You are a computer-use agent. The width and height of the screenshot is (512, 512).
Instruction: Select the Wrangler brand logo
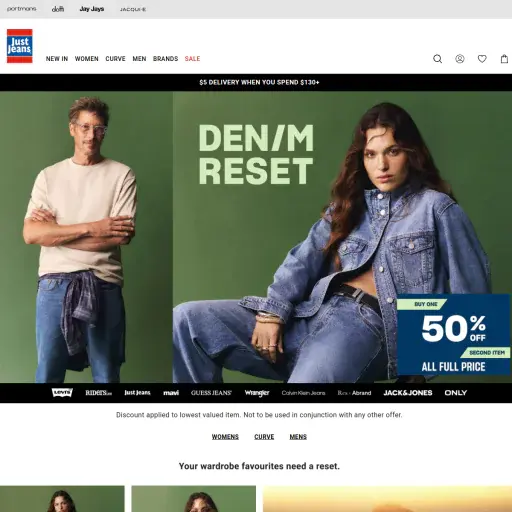(257, 393)
